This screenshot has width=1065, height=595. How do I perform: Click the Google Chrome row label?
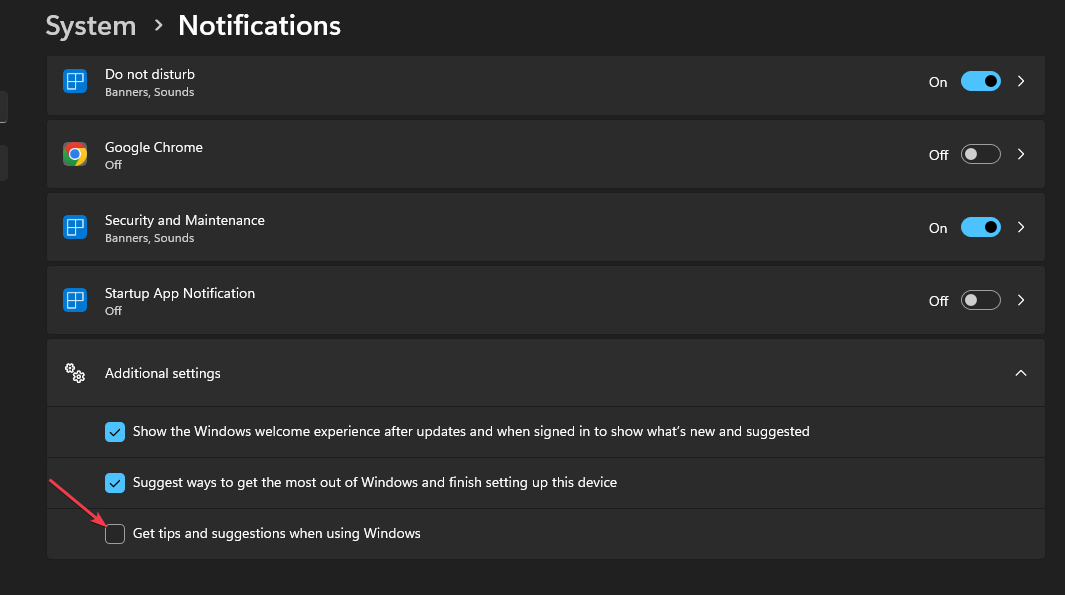[154, 147]
